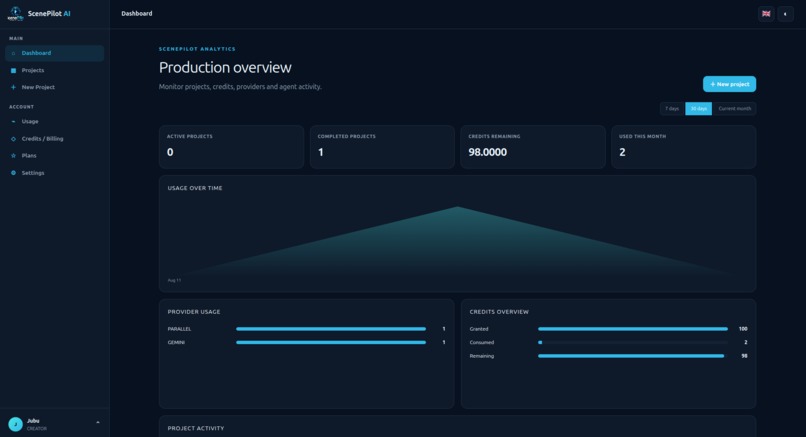Select New Project in the sidebar

[x=54, y=87]
